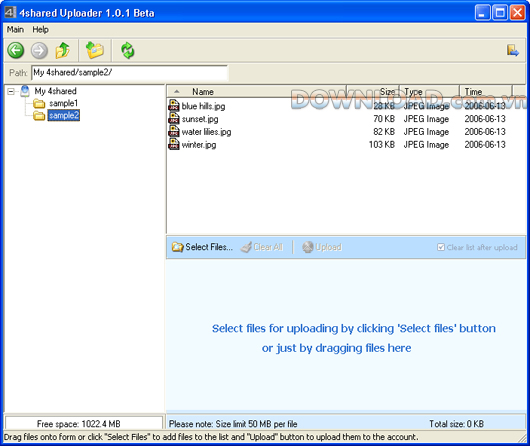Click the My 4shared account icon
The height and width of the screenshot is (446, 530).
[25, 91]
